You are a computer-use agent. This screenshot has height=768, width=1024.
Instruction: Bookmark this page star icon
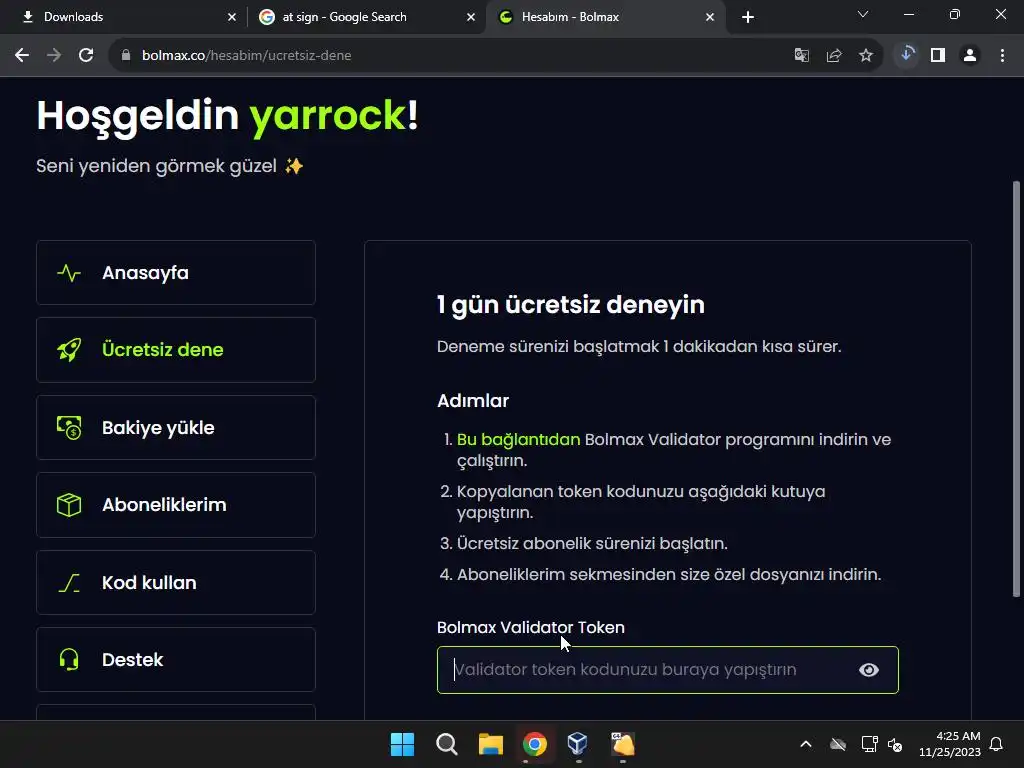(866, 56)
